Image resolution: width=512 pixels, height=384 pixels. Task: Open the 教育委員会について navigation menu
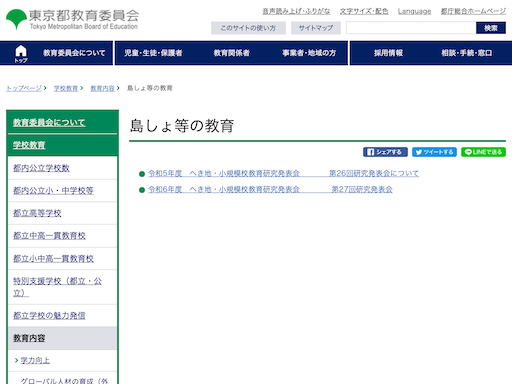[x=74, y=53]
